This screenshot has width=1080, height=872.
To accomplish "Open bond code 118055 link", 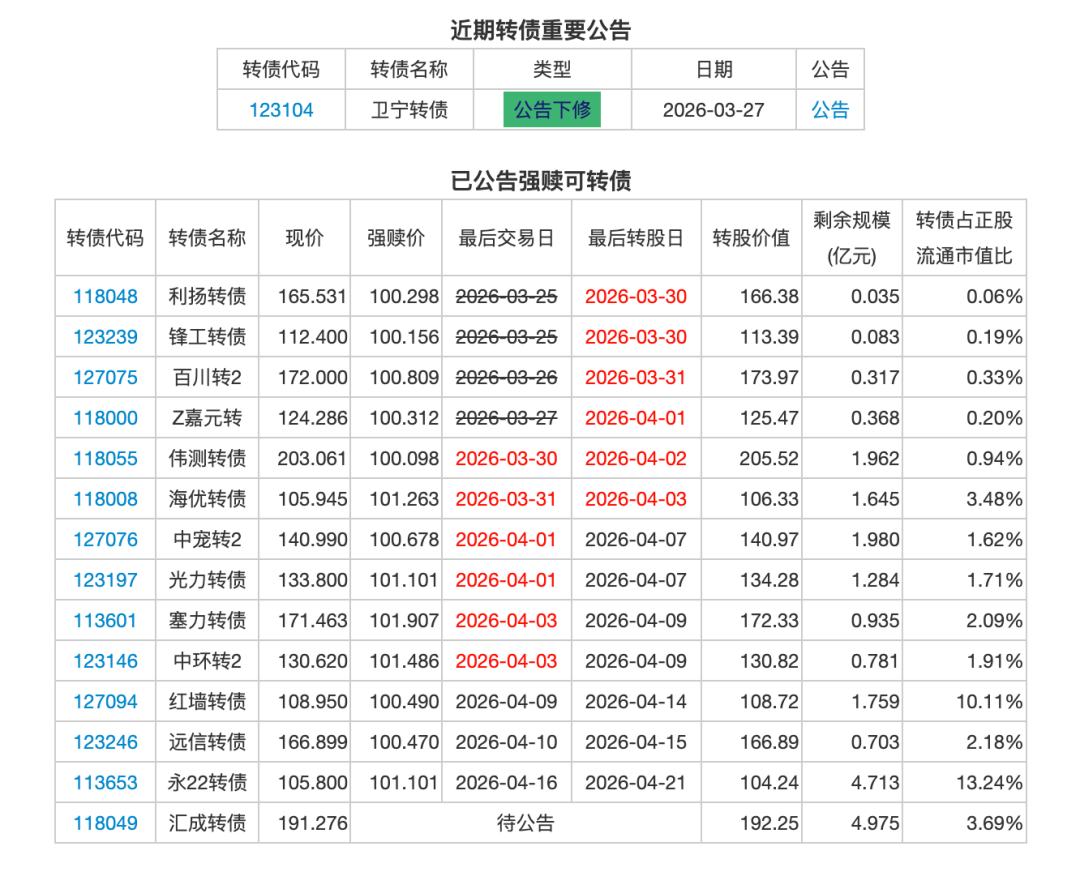I will coord(105,459).
